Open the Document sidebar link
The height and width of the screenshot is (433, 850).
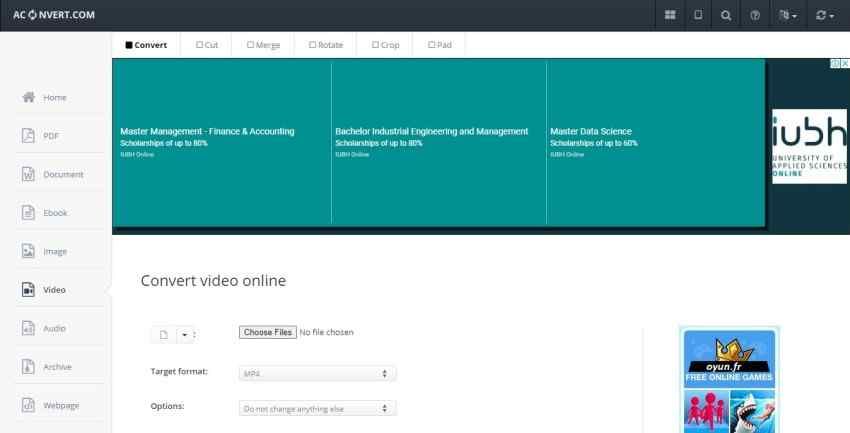[63, 175]
